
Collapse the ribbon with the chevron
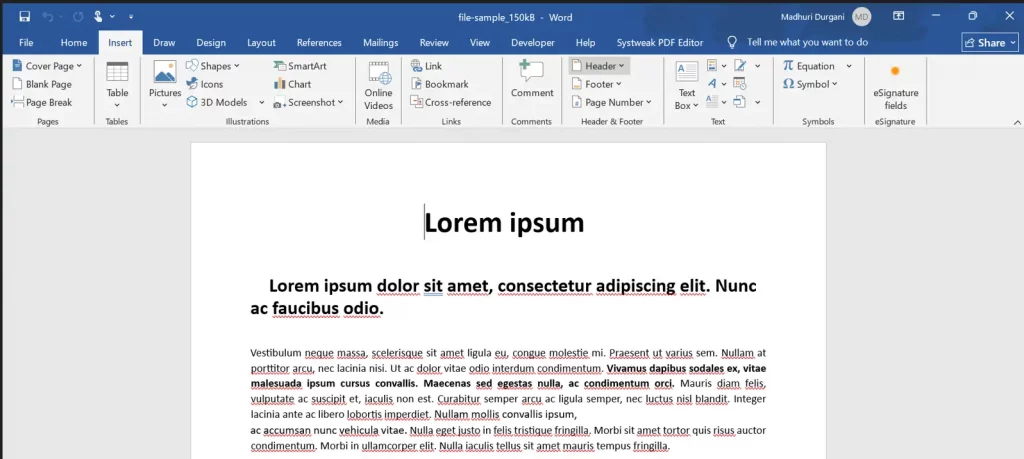[1017, 122]
